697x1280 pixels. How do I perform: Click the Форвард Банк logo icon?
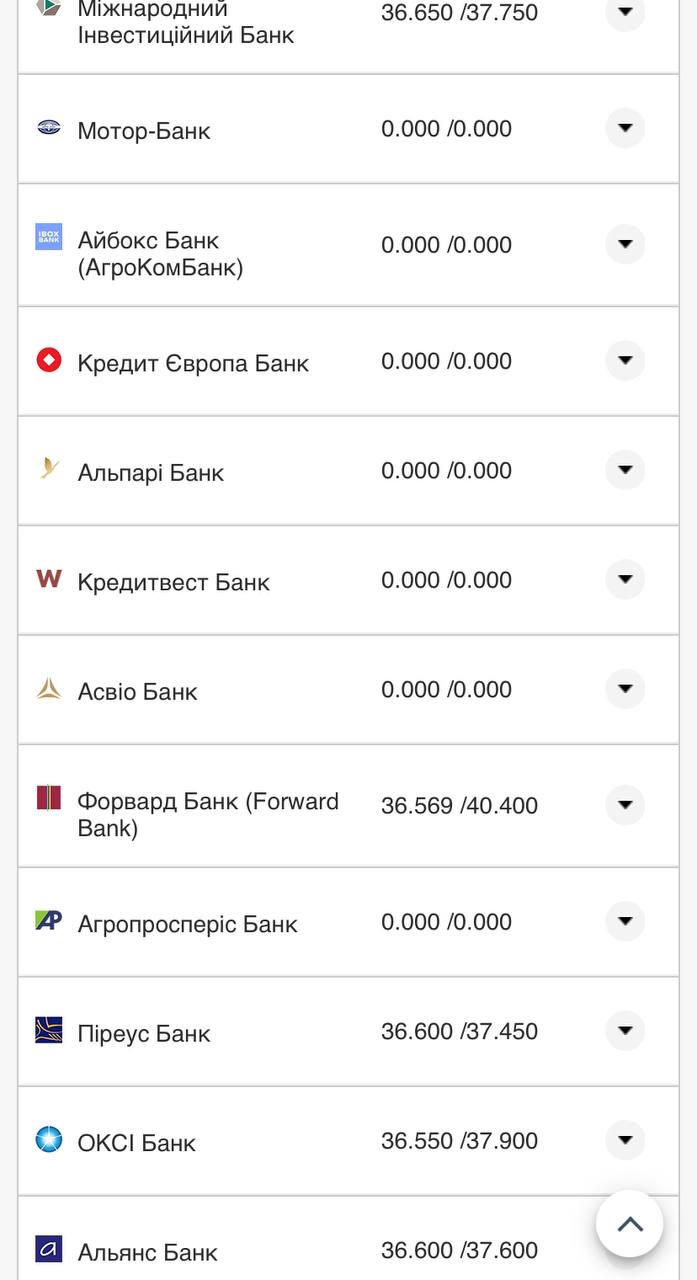[x=49, y=798]
